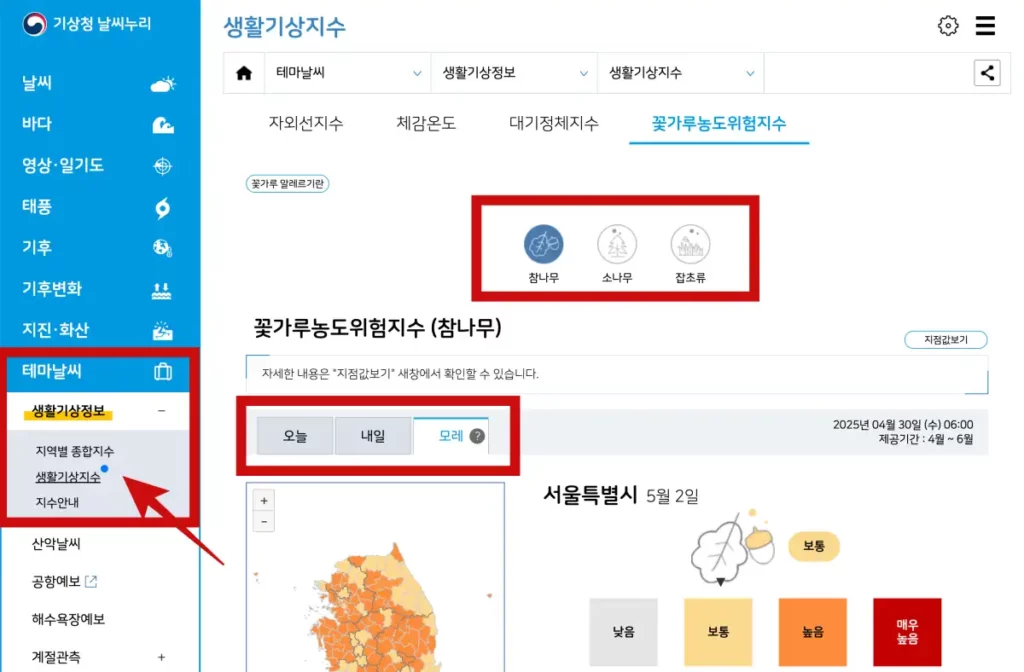Select the 참나무 oak pollen icon
Viewport: 1024px width, 672px height.
pyautogui.click(x=543, y=244)
